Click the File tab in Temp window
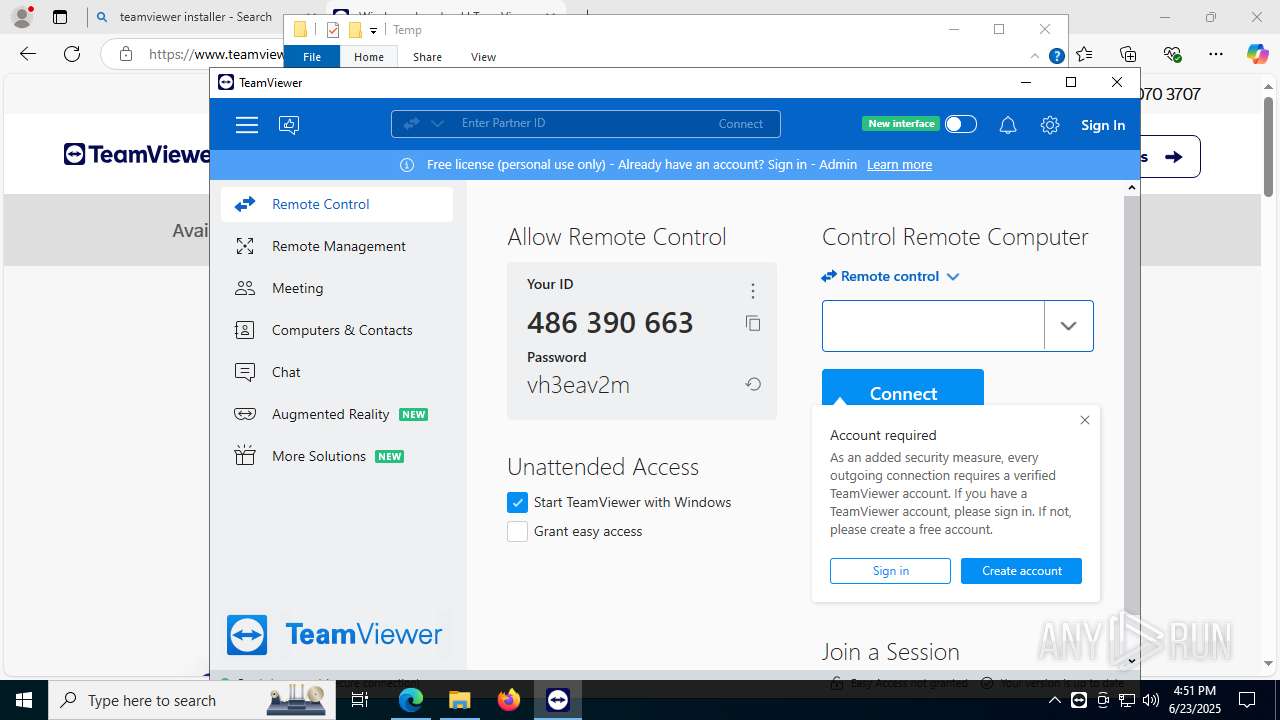The width and height of the screenshot is (1280, 720). [312, 57]
